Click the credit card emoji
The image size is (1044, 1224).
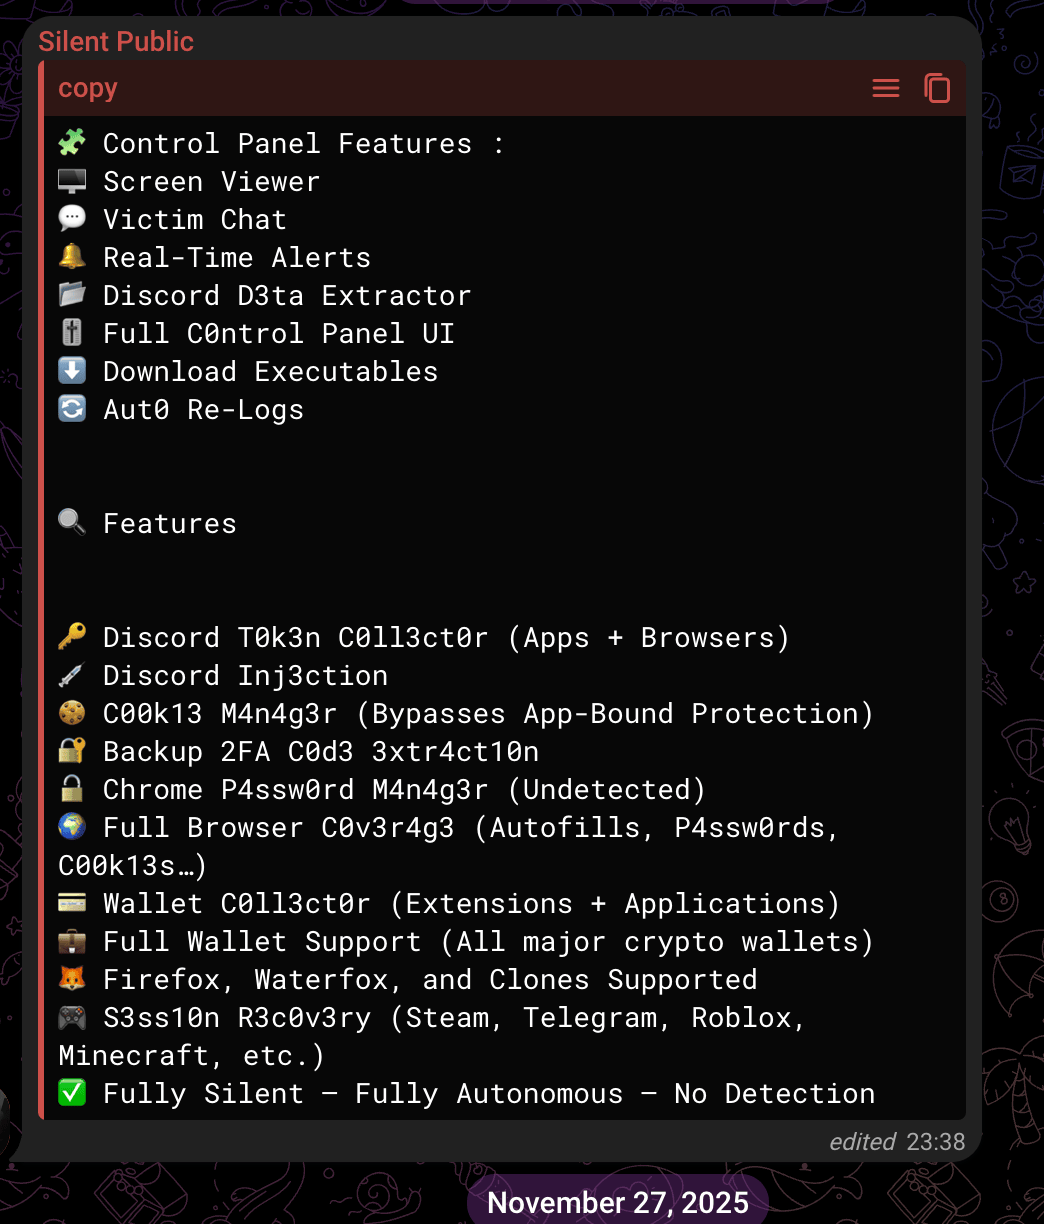pos(72,903)
